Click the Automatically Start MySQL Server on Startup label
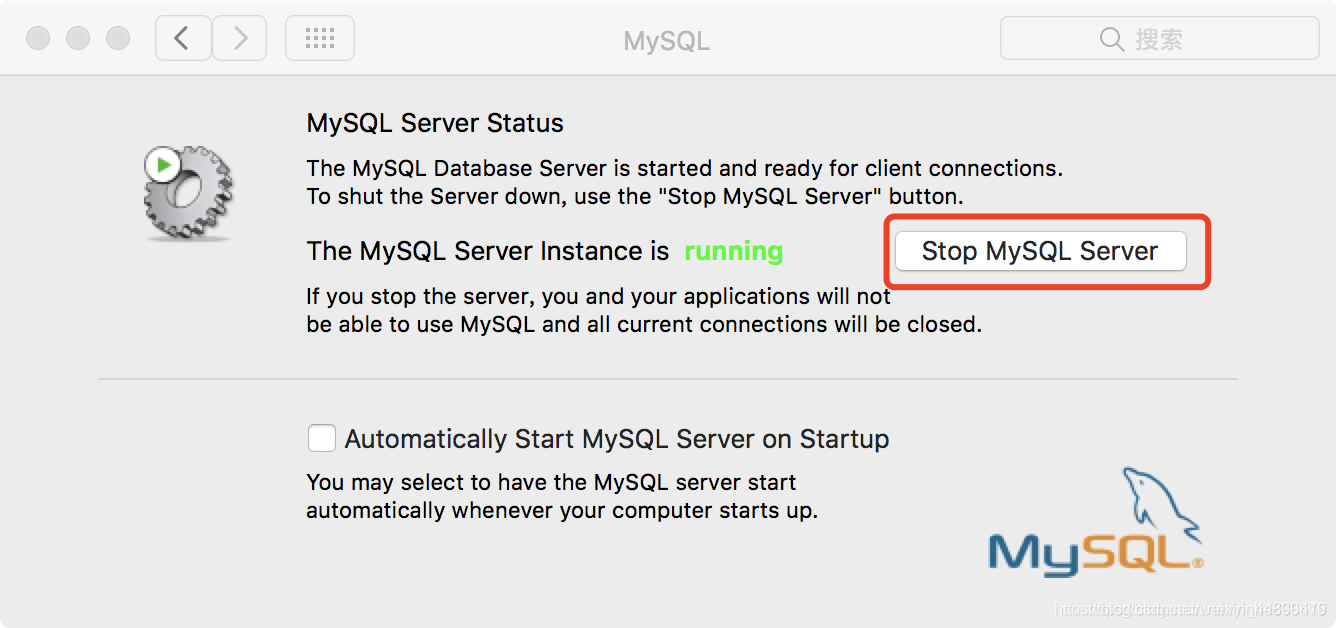The image size is (1336, 628). [x=617, y=439]
